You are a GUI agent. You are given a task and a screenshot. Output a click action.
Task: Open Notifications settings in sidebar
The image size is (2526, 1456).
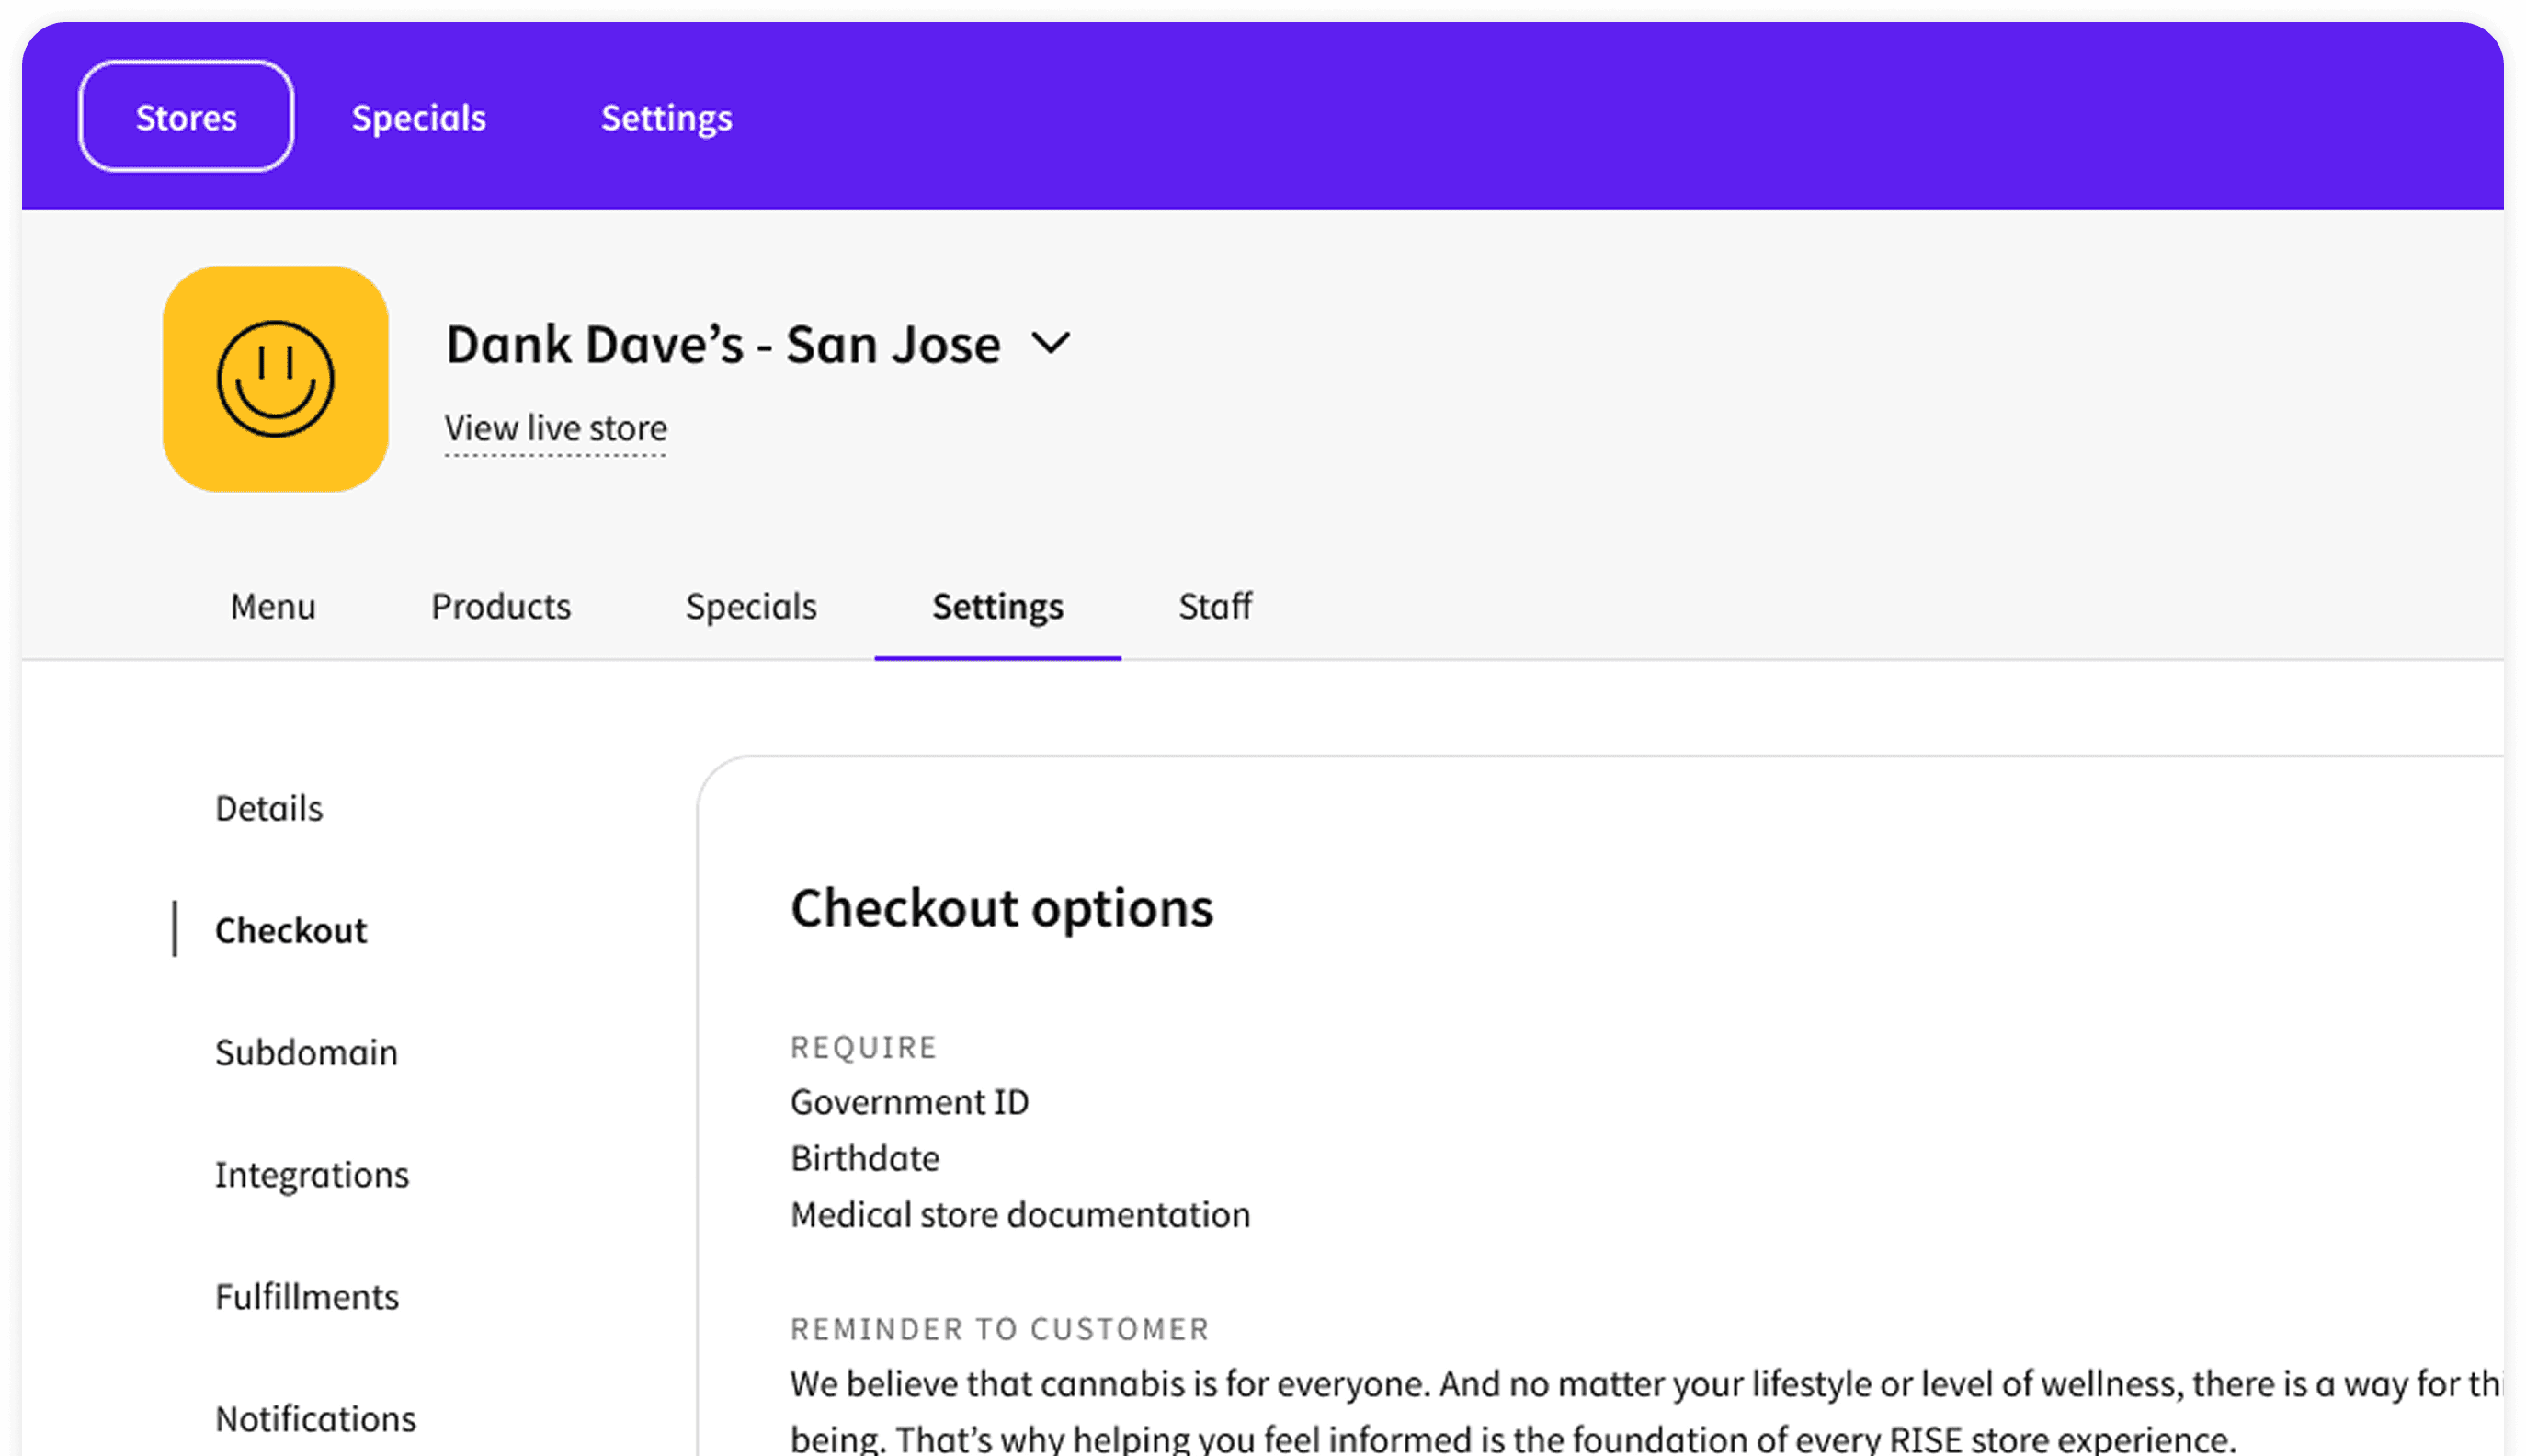pyautogui.click(x=316, y=1418)
